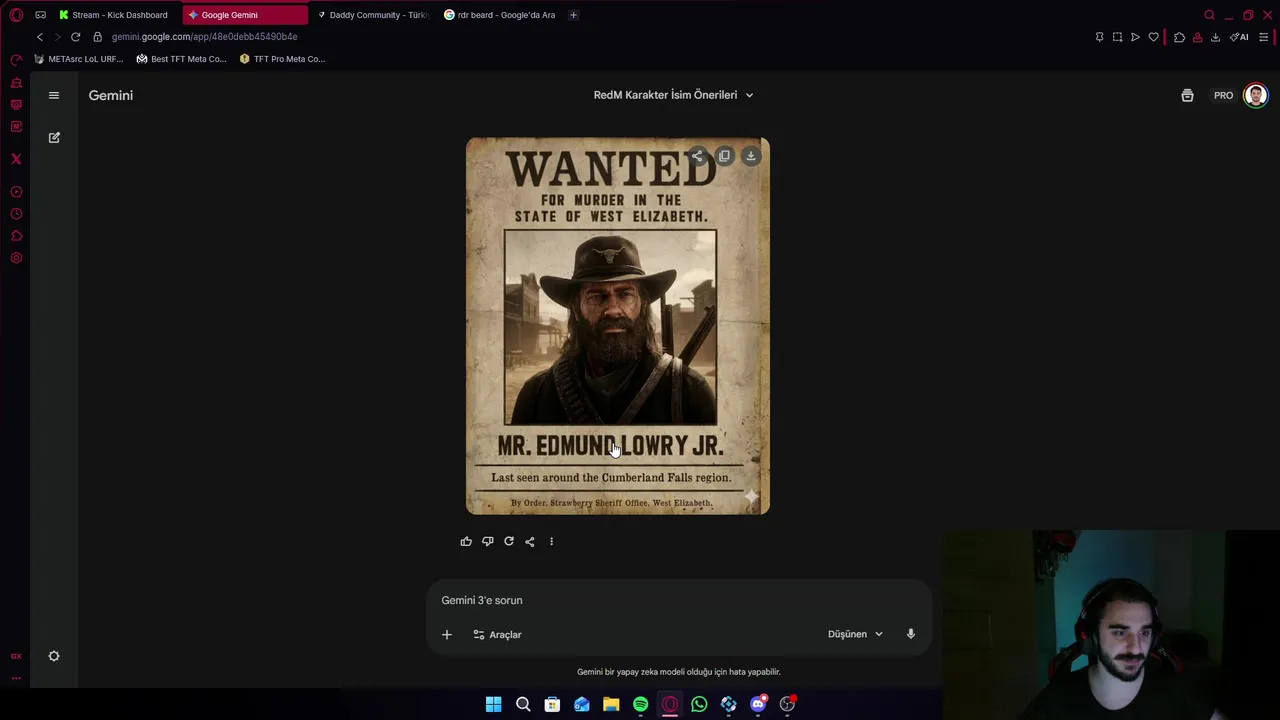Open the Best TFT Meta Co... bookmark
The height and width of the screenshot is (720, 1280).
(x=181, y=59)
